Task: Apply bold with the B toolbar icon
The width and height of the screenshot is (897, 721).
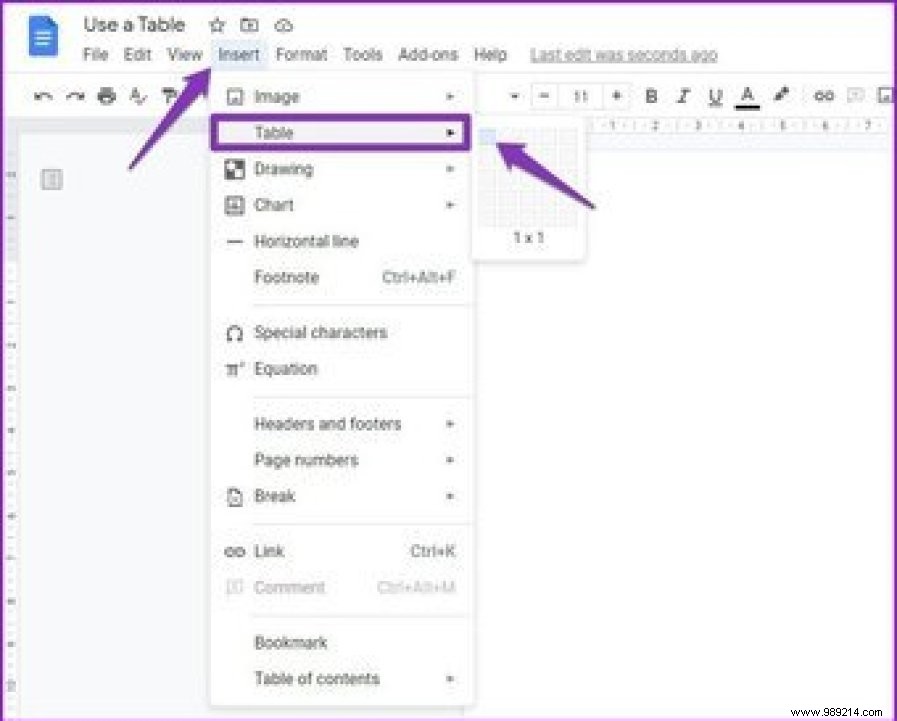Action: [x=651, y=96]
